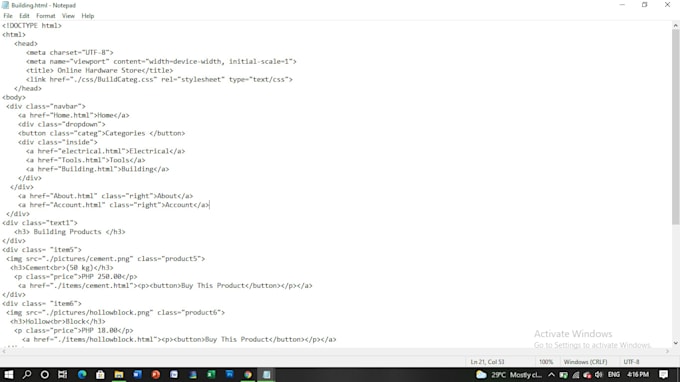This screenshot has height=382, width=680.
Task: Click the Account.html anchor line
Action: [114, 205]
